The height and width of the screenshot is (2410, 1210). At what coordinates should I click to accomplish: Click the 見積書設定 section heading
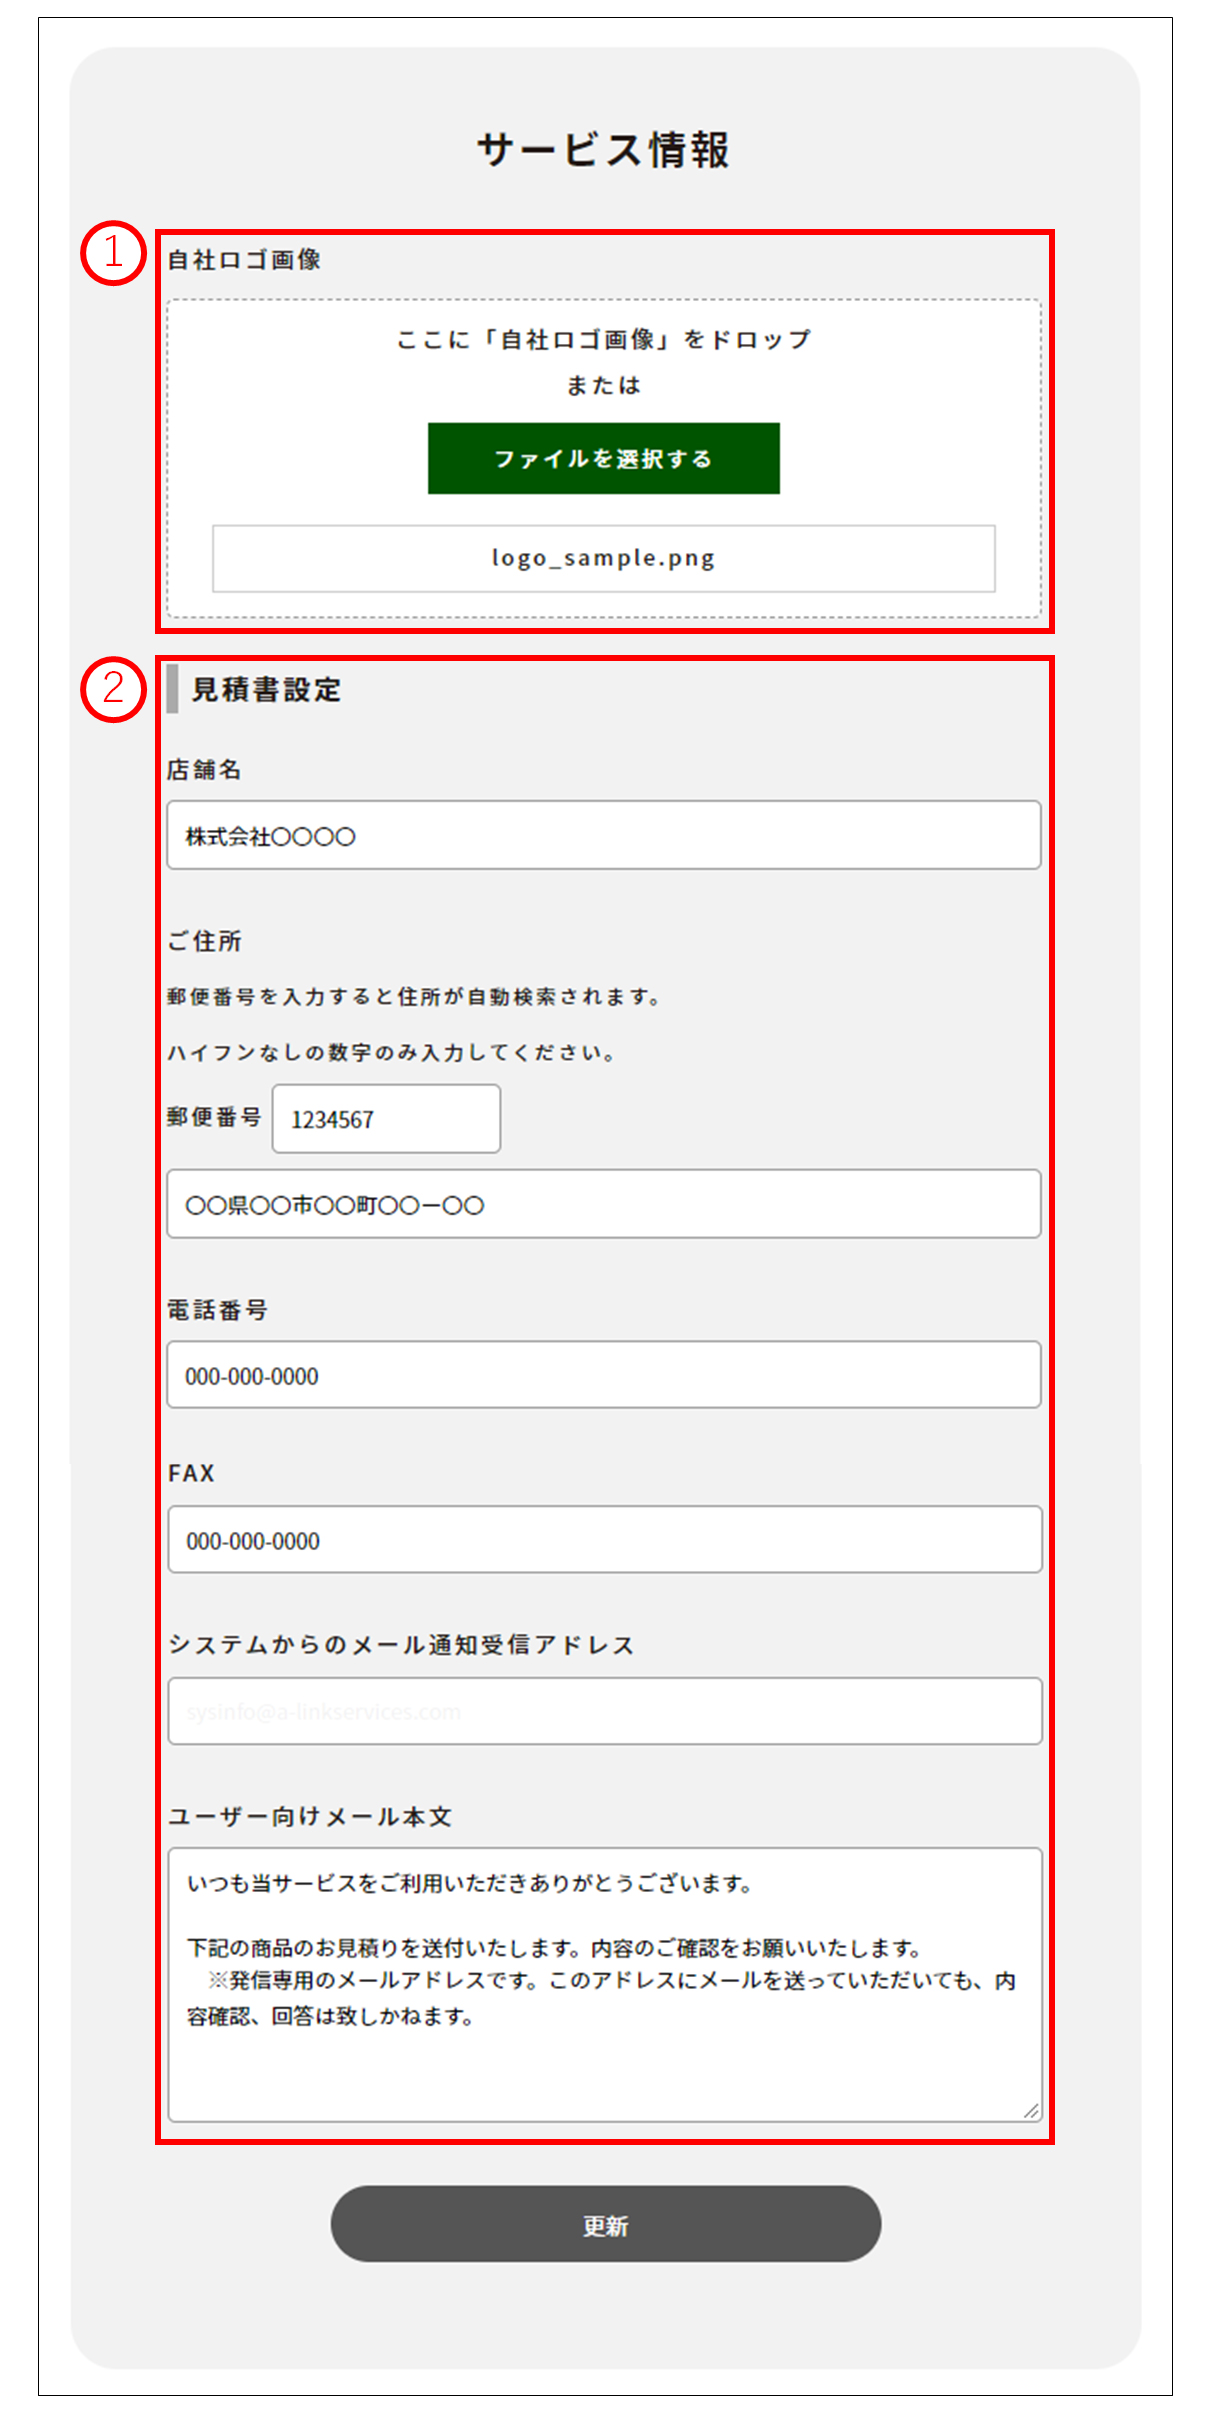[x=266, y=690]
